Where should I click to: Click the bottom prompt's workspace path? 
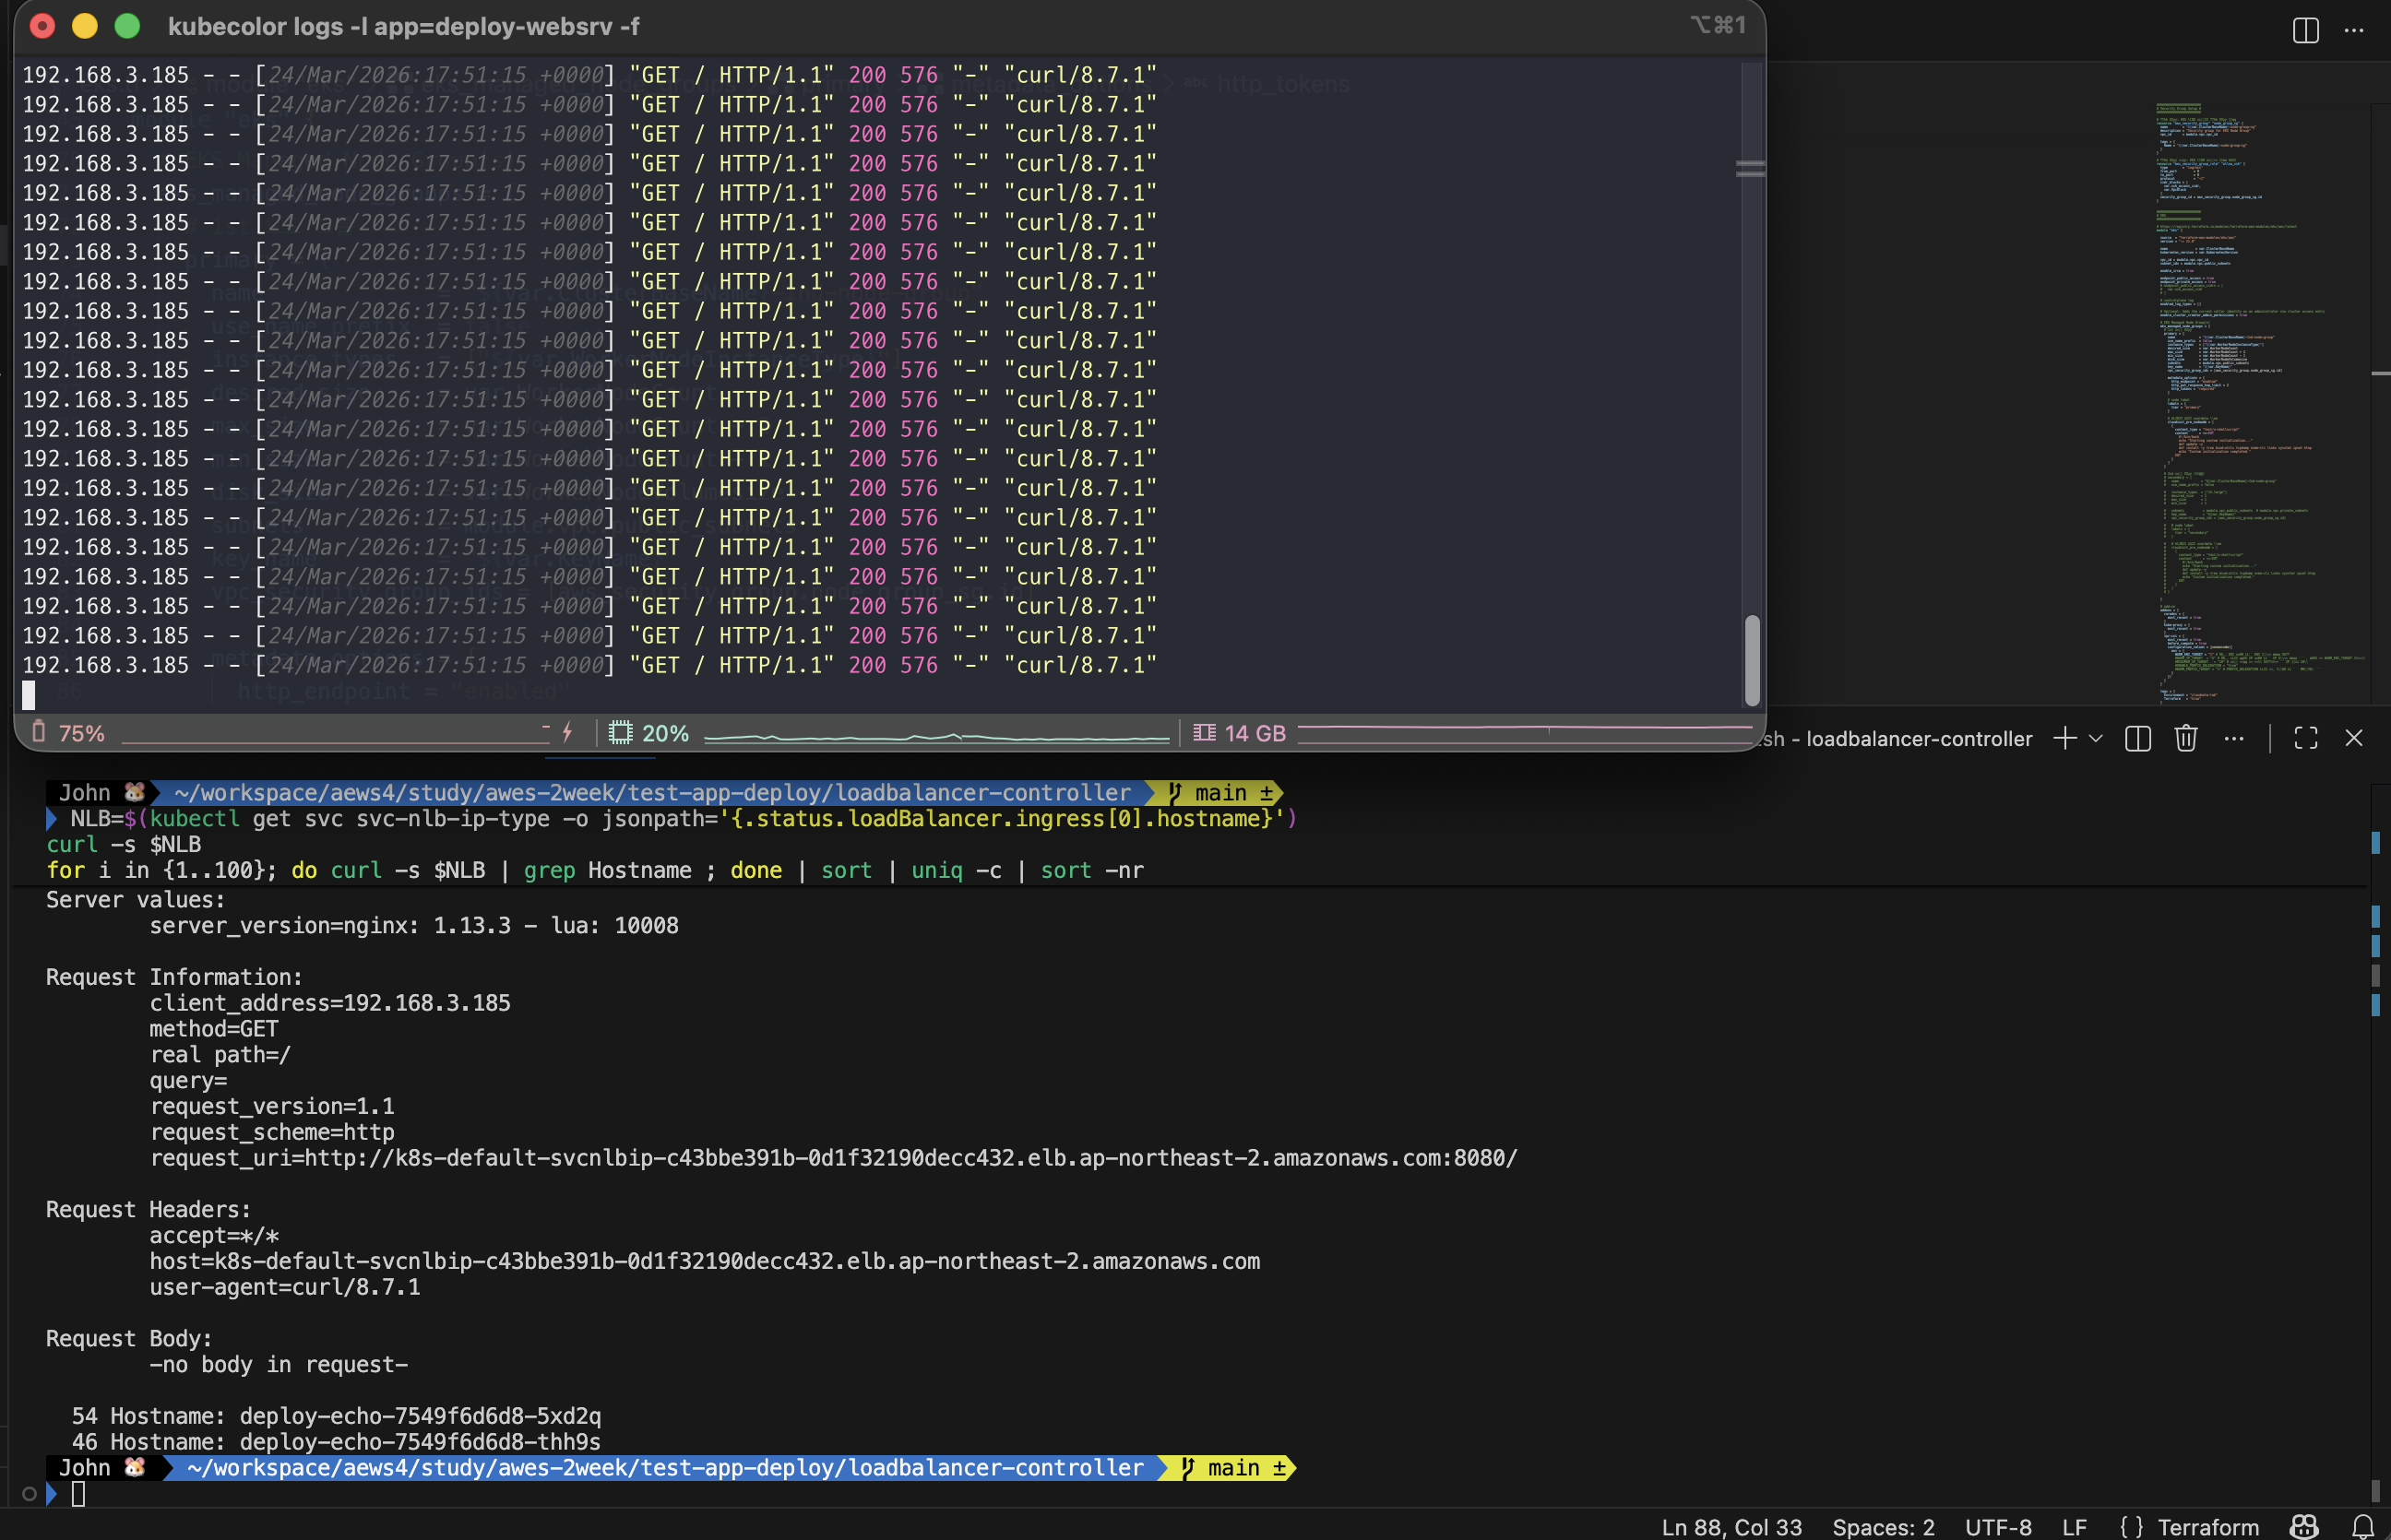click(665, 1468)
